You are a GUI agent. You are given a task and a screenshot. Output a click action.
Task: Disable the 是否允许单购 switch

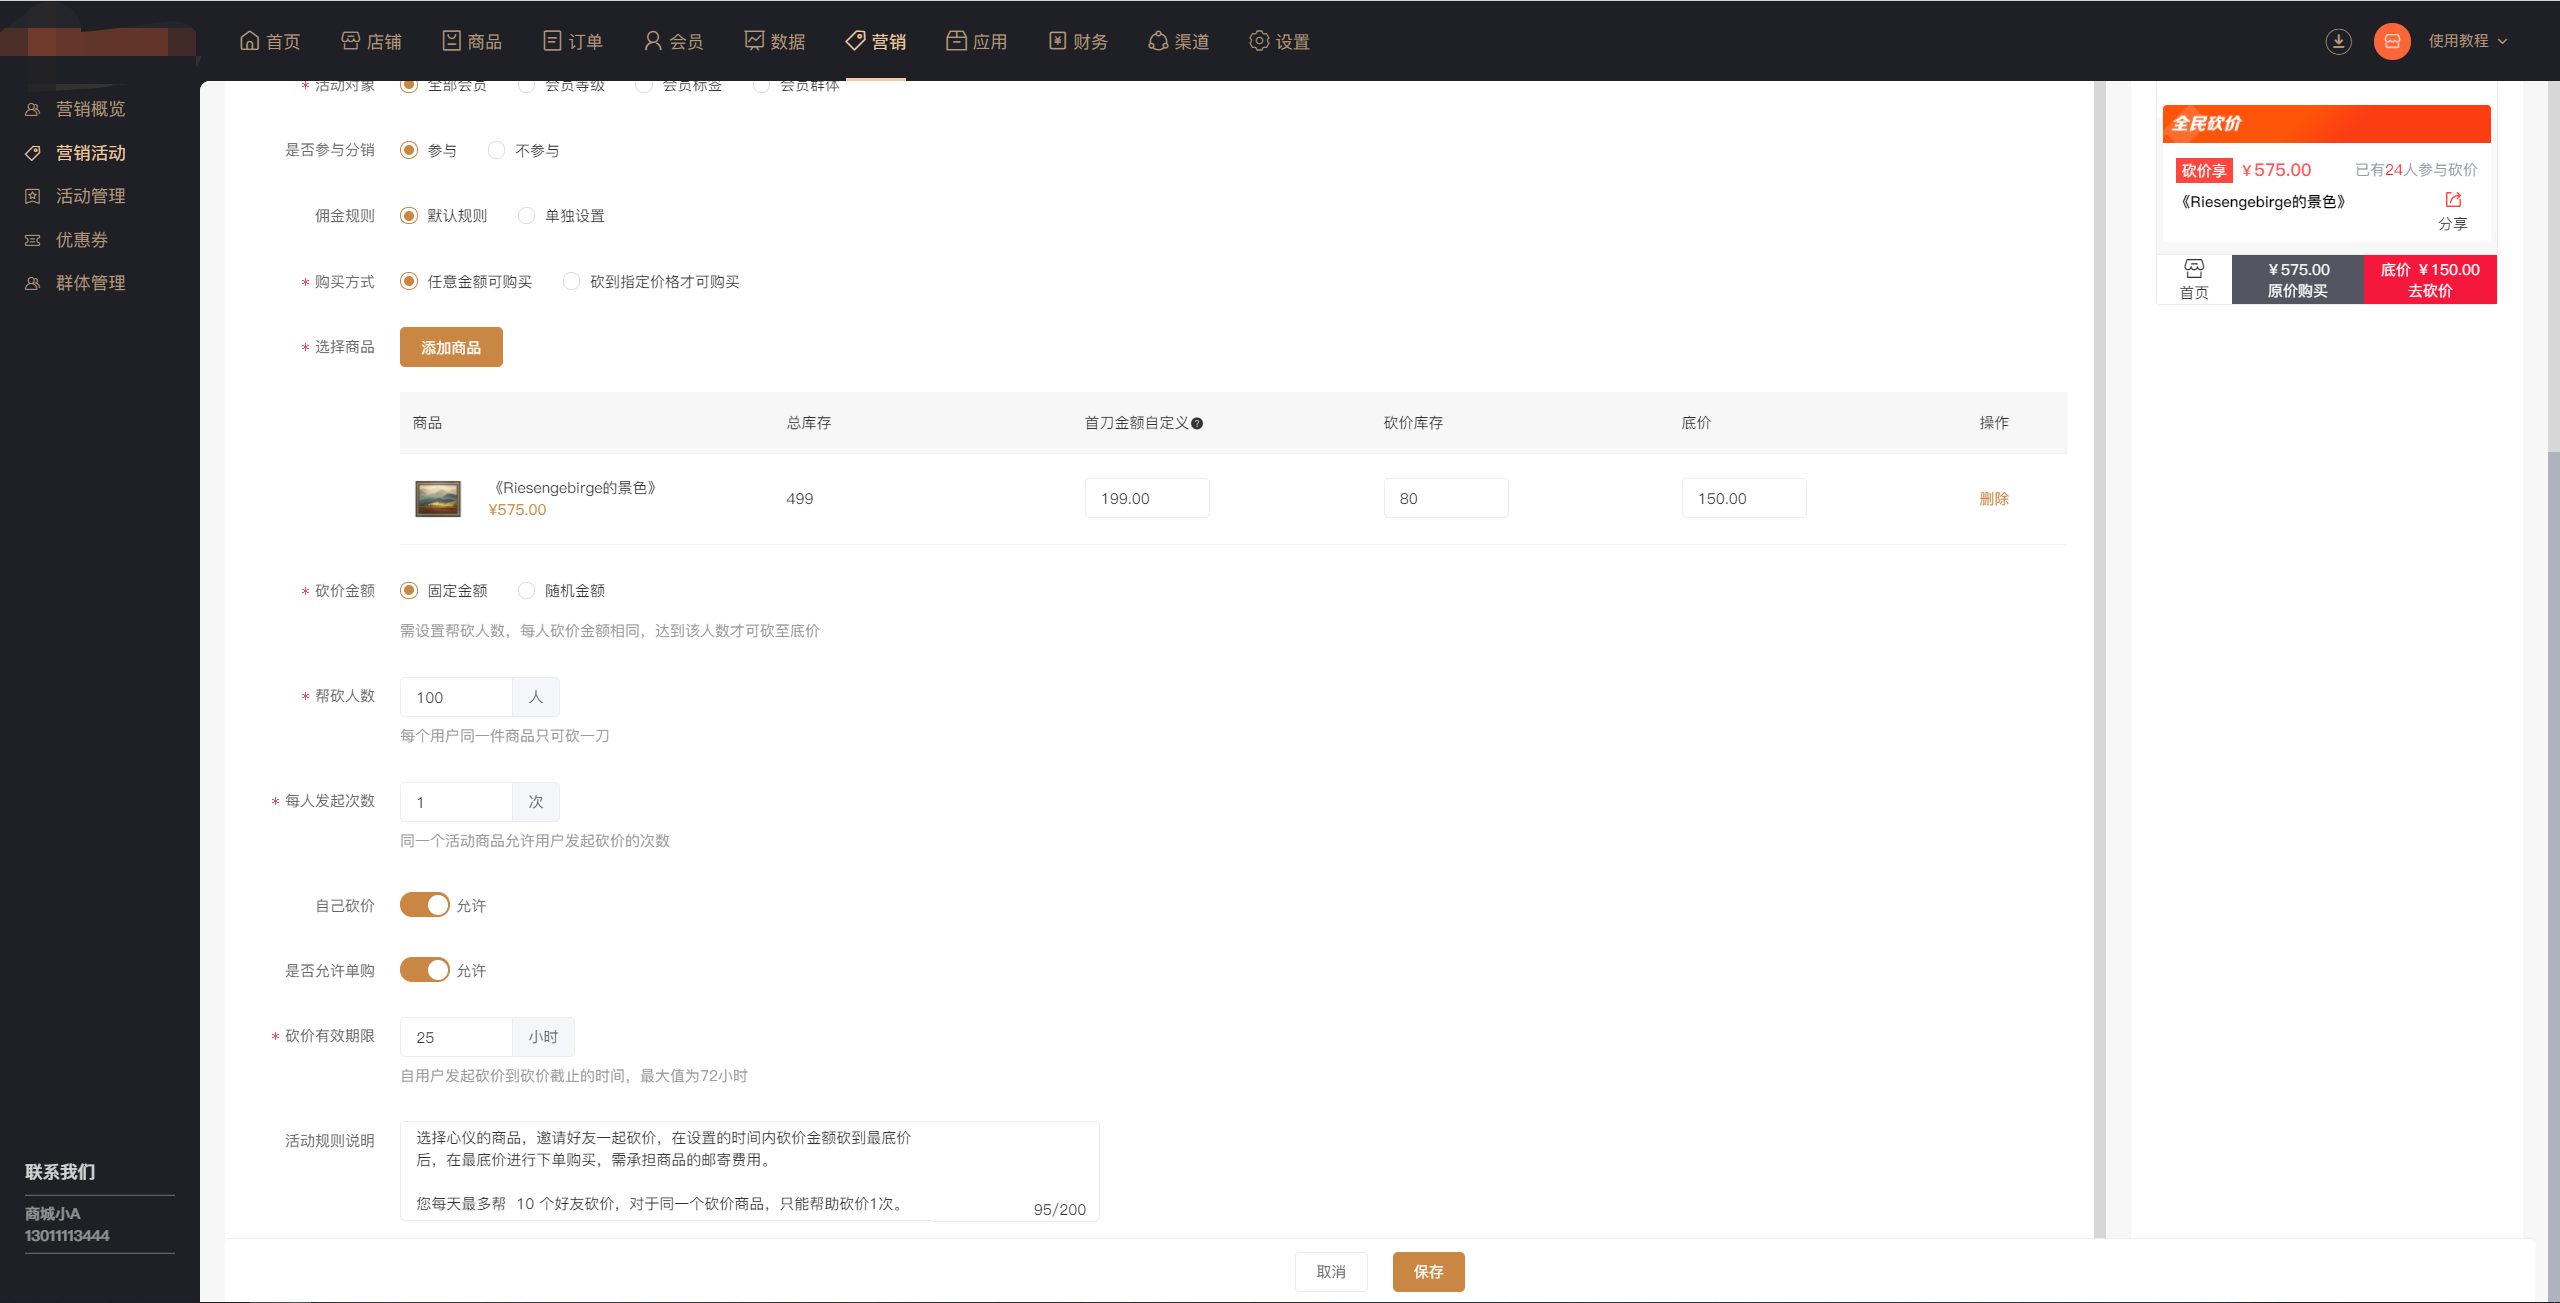(x=425, y=970)
